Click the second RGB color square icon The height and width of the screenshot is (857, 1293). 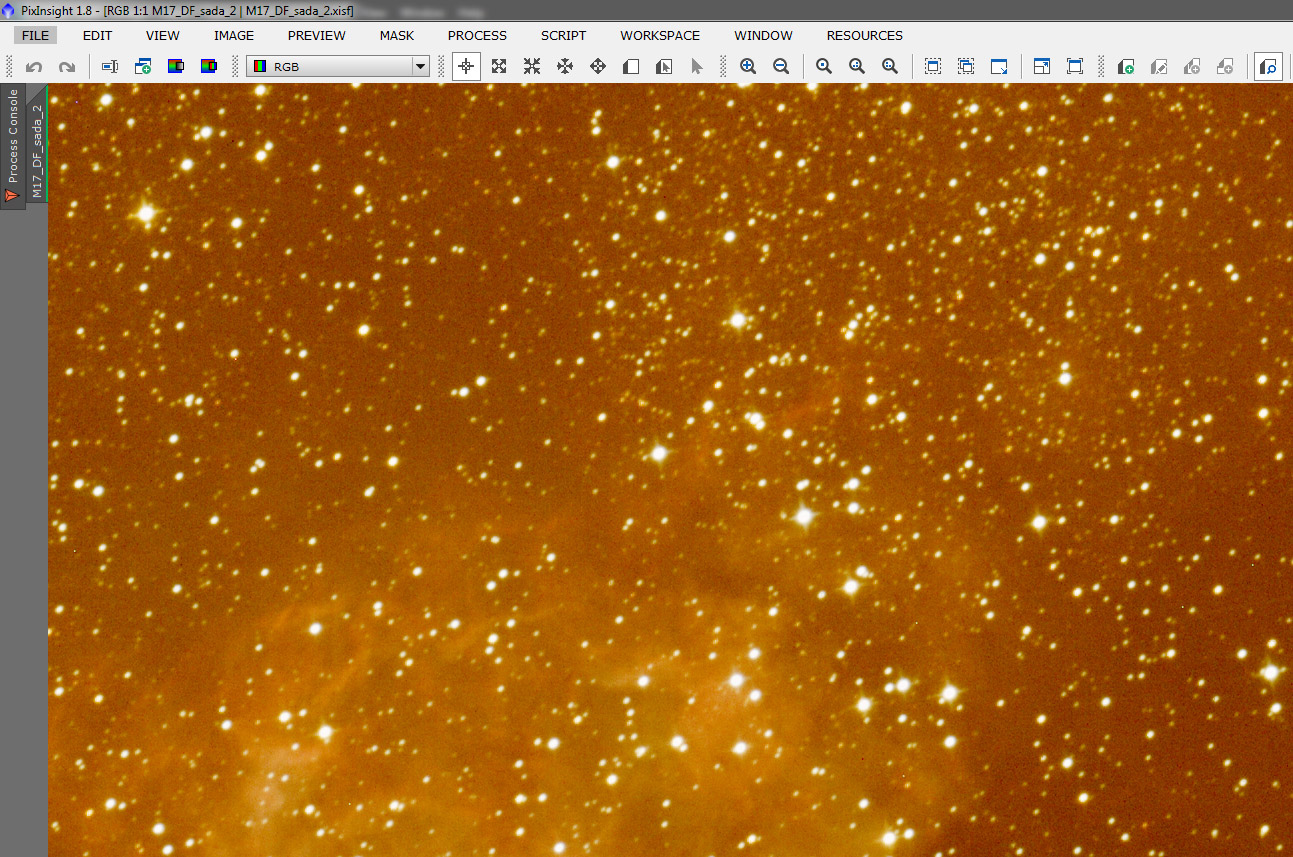[209, 67]
